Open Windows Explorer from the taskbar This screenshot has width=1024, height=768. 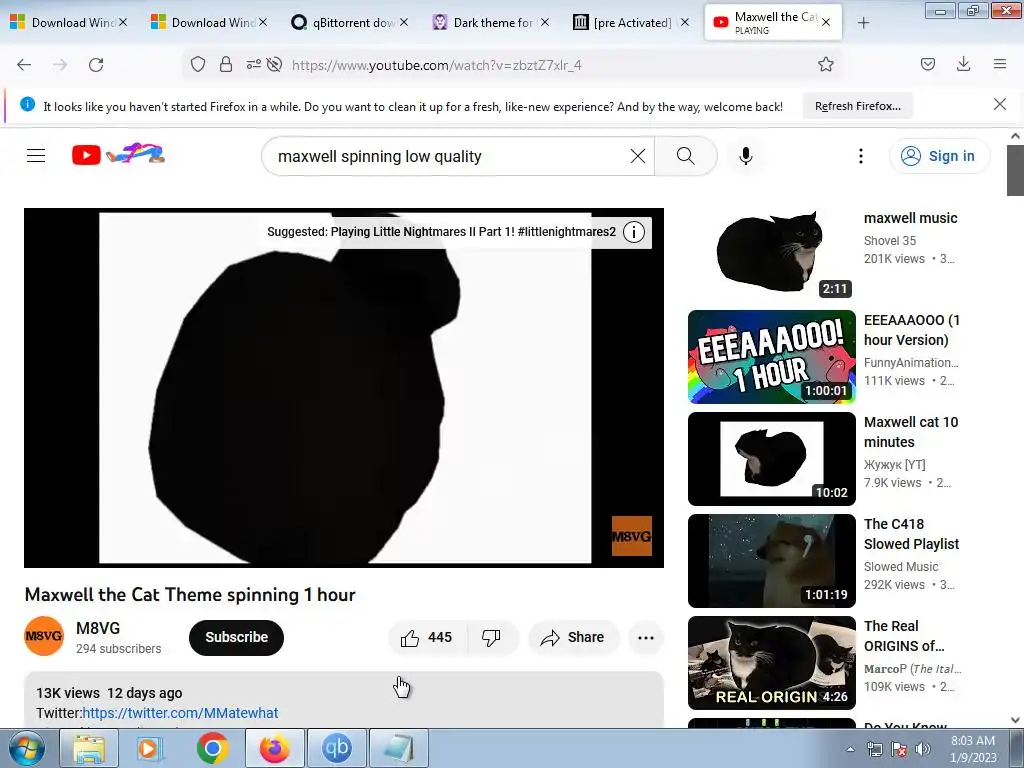point(89,748)
